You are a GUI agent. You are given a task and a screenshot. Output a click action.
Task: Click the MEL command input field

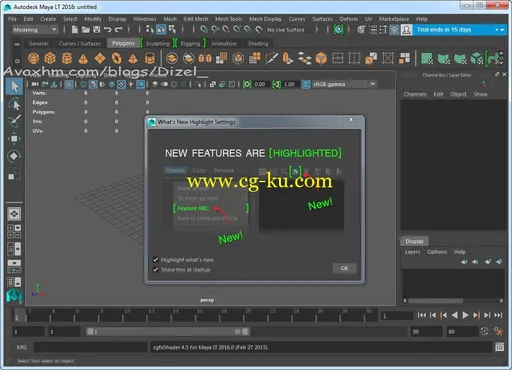coord(90,347)
